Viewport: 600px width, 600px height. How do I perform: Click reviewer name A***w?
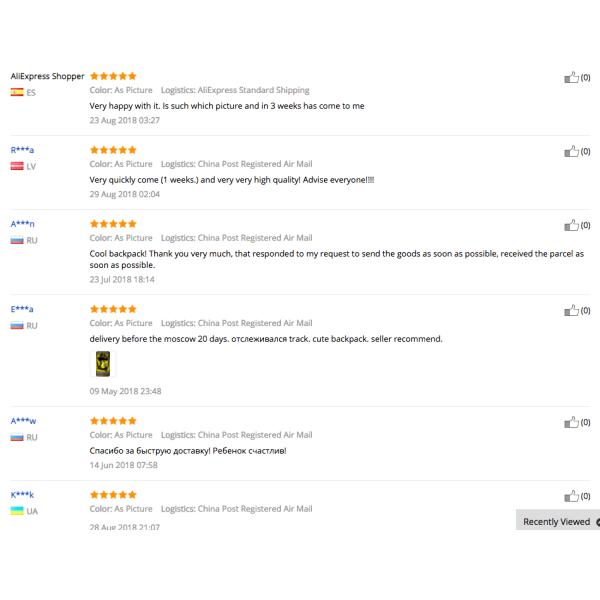[23, 421]
